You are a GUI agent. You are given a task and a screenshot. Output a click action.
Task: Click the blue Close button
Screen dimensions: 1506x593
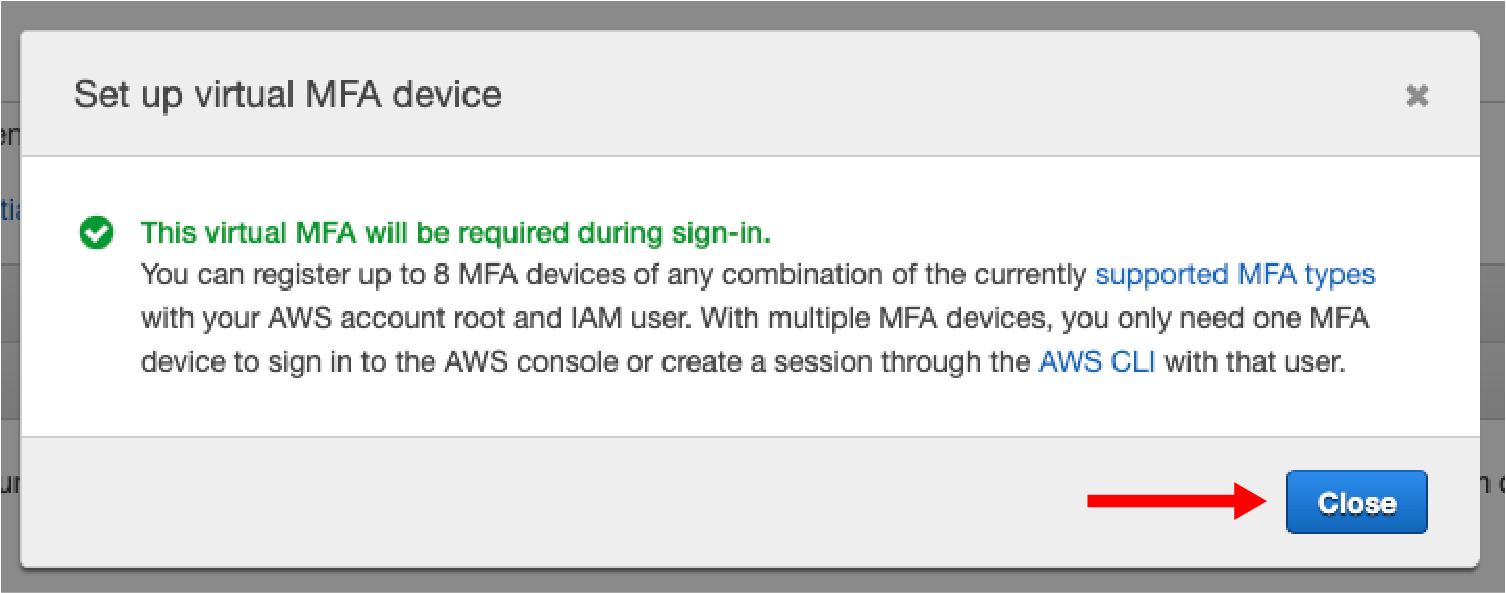1356,502
